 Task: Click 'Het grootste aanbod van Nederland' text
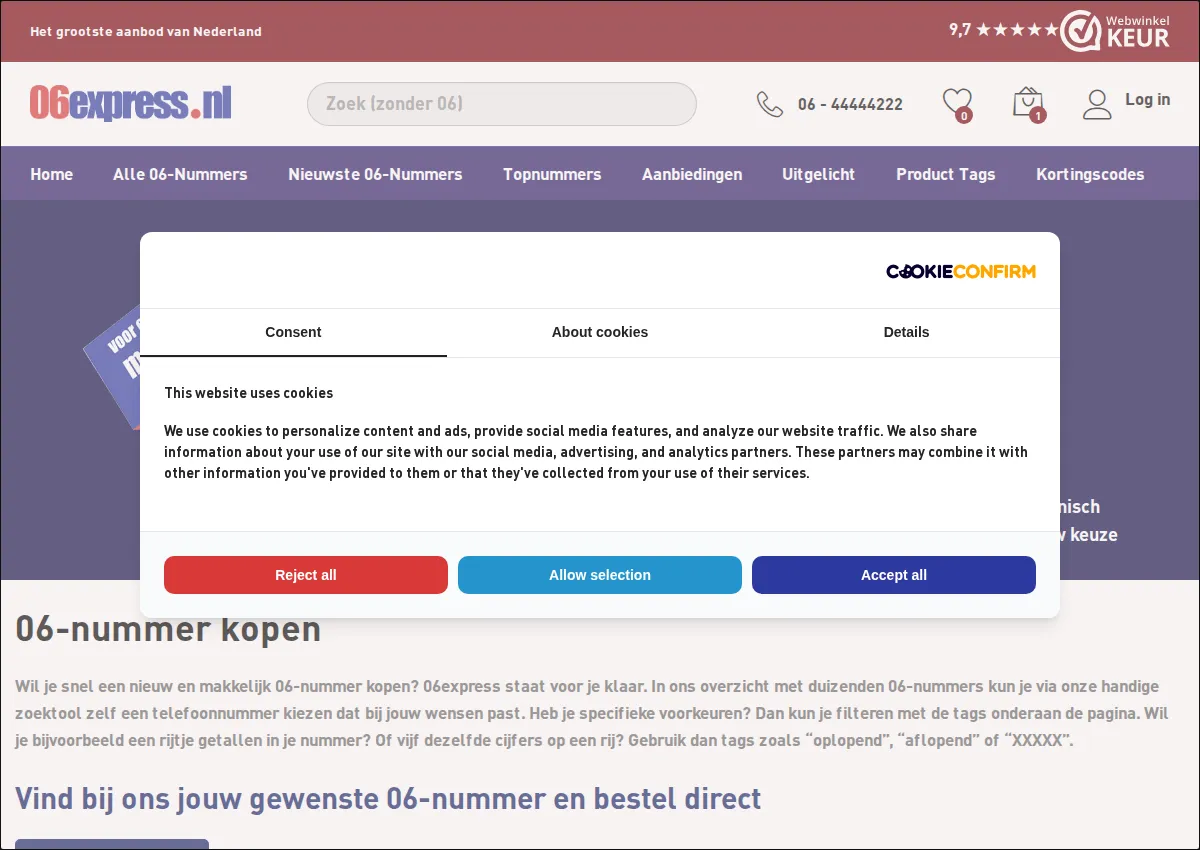[146, 31]
